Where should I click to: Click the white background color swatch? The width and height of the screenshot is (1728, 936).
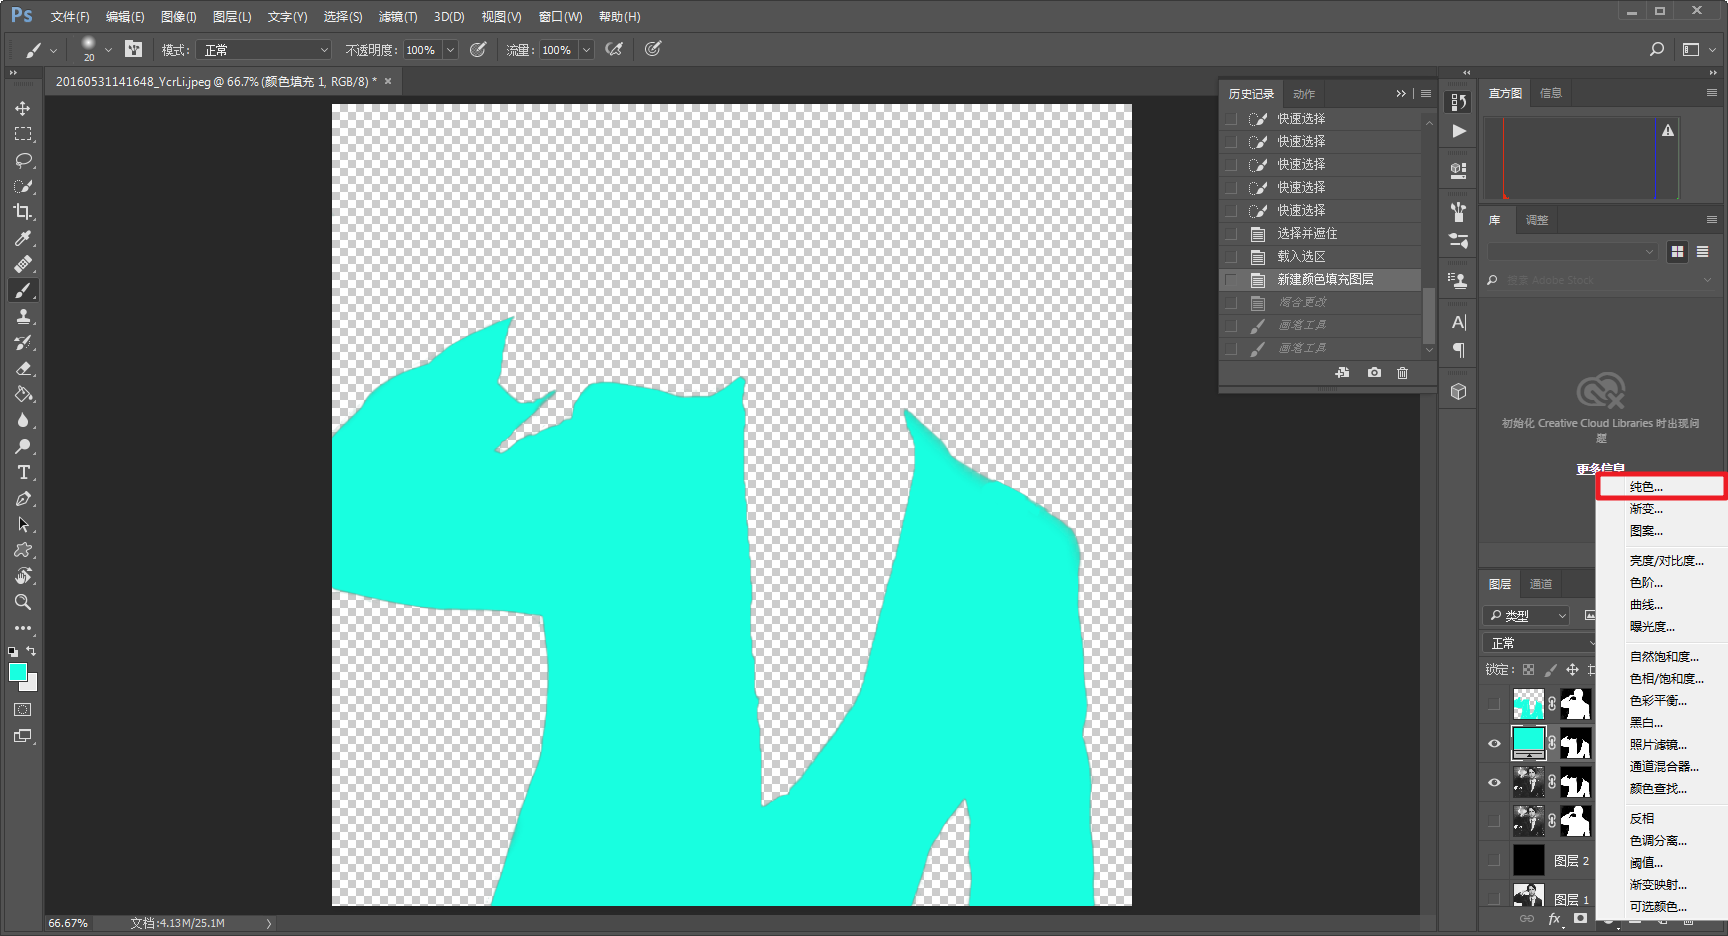[31, 685]
